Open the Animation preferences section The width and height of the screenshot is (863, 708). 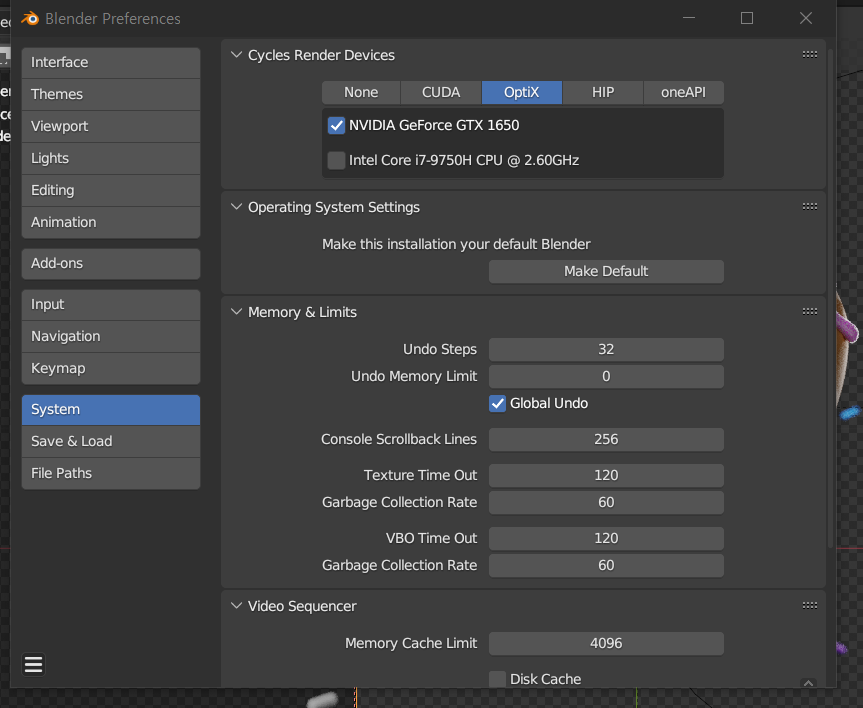[x=111, y=222]
